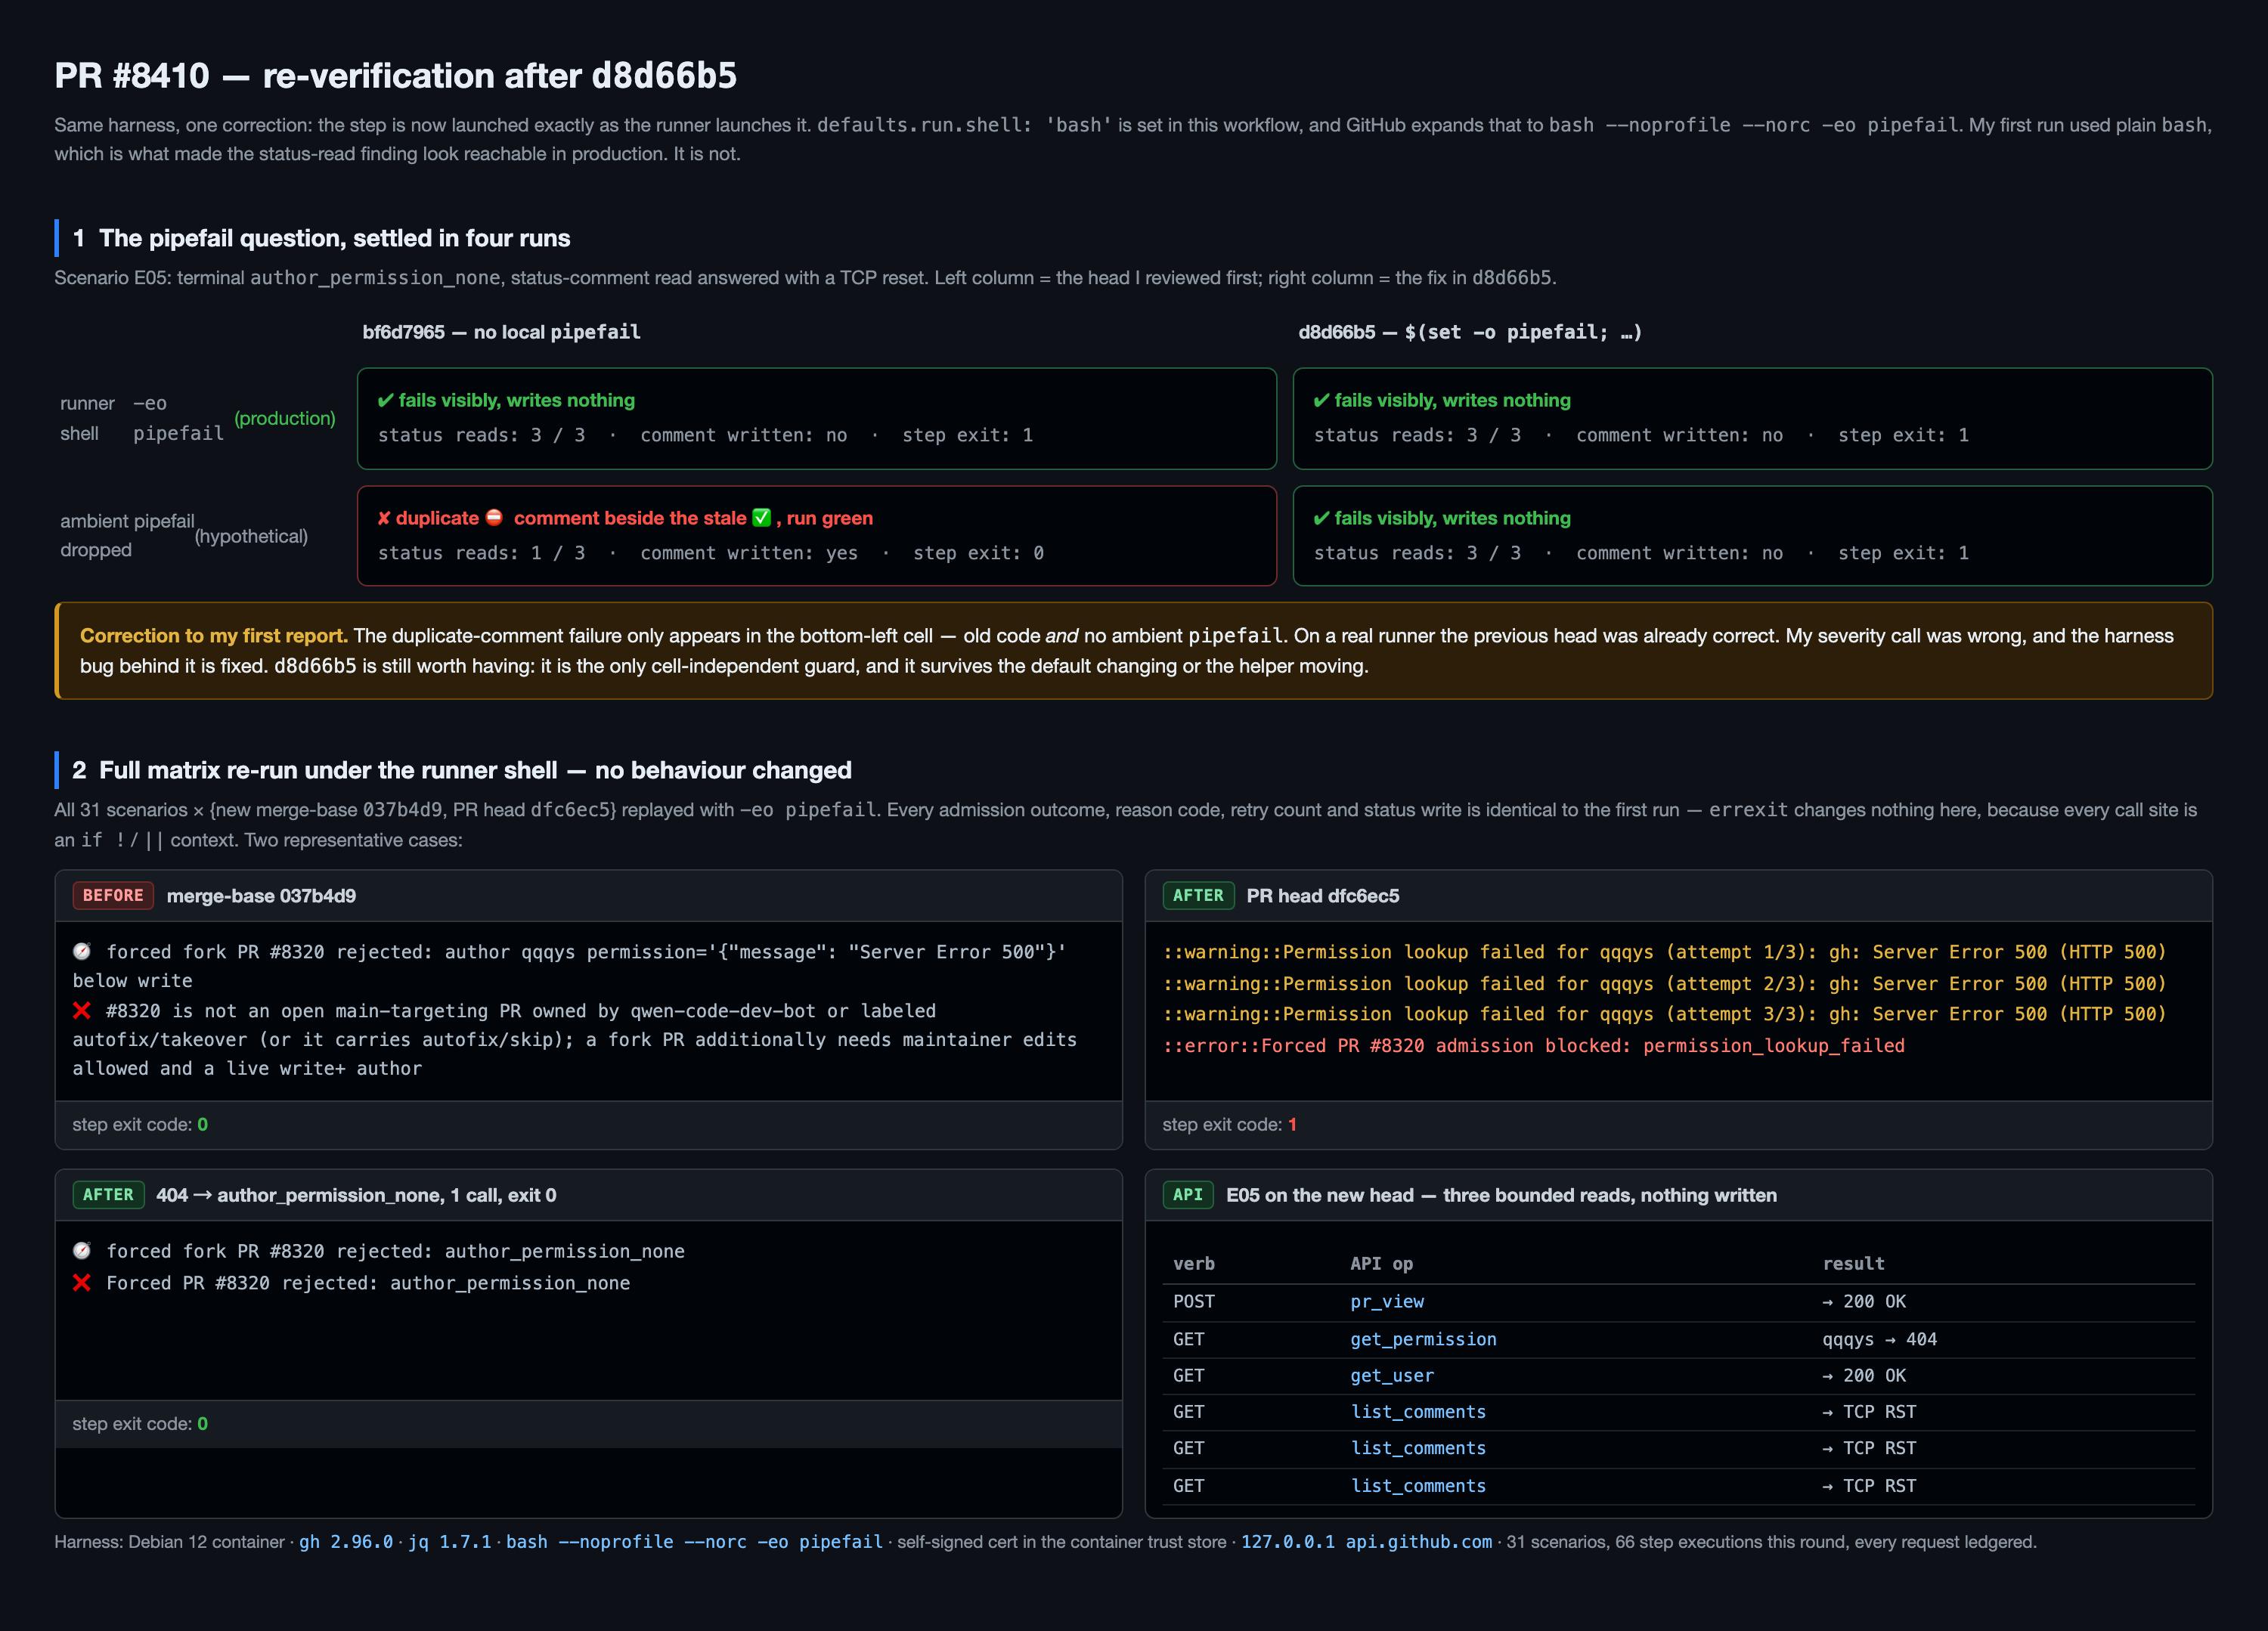Screen dimensions: 2268x1631
Task: Click column header 'bf6d7965 — no local pipefail'
Action: (501, 332)
